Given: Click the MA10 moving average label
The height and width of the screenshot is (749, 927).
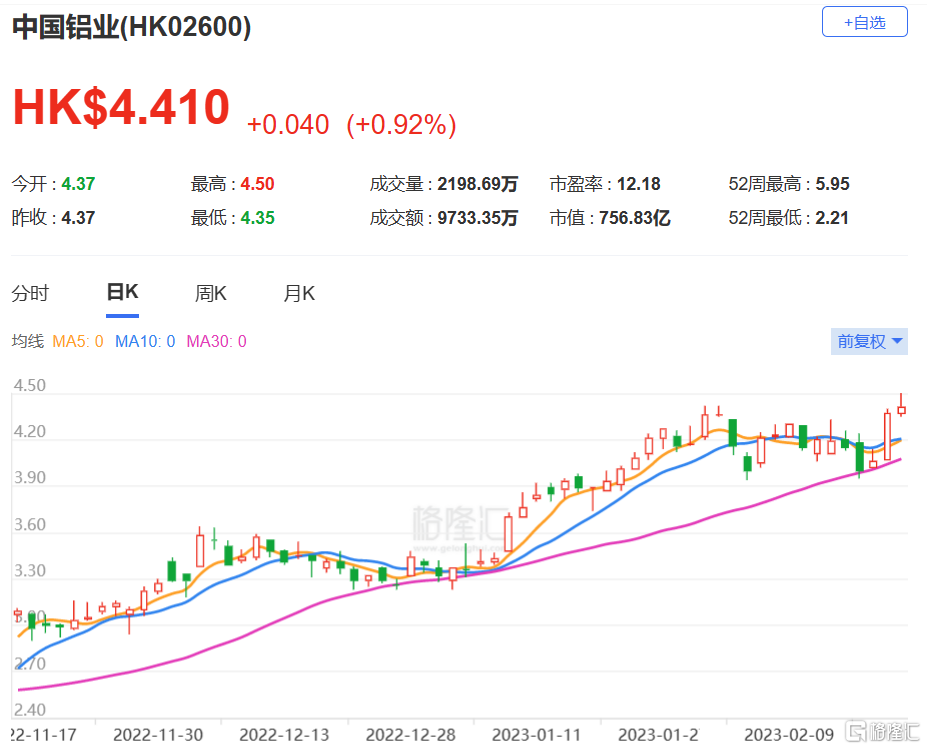Looking at the screenshot, I should click(x=145, y=341).
